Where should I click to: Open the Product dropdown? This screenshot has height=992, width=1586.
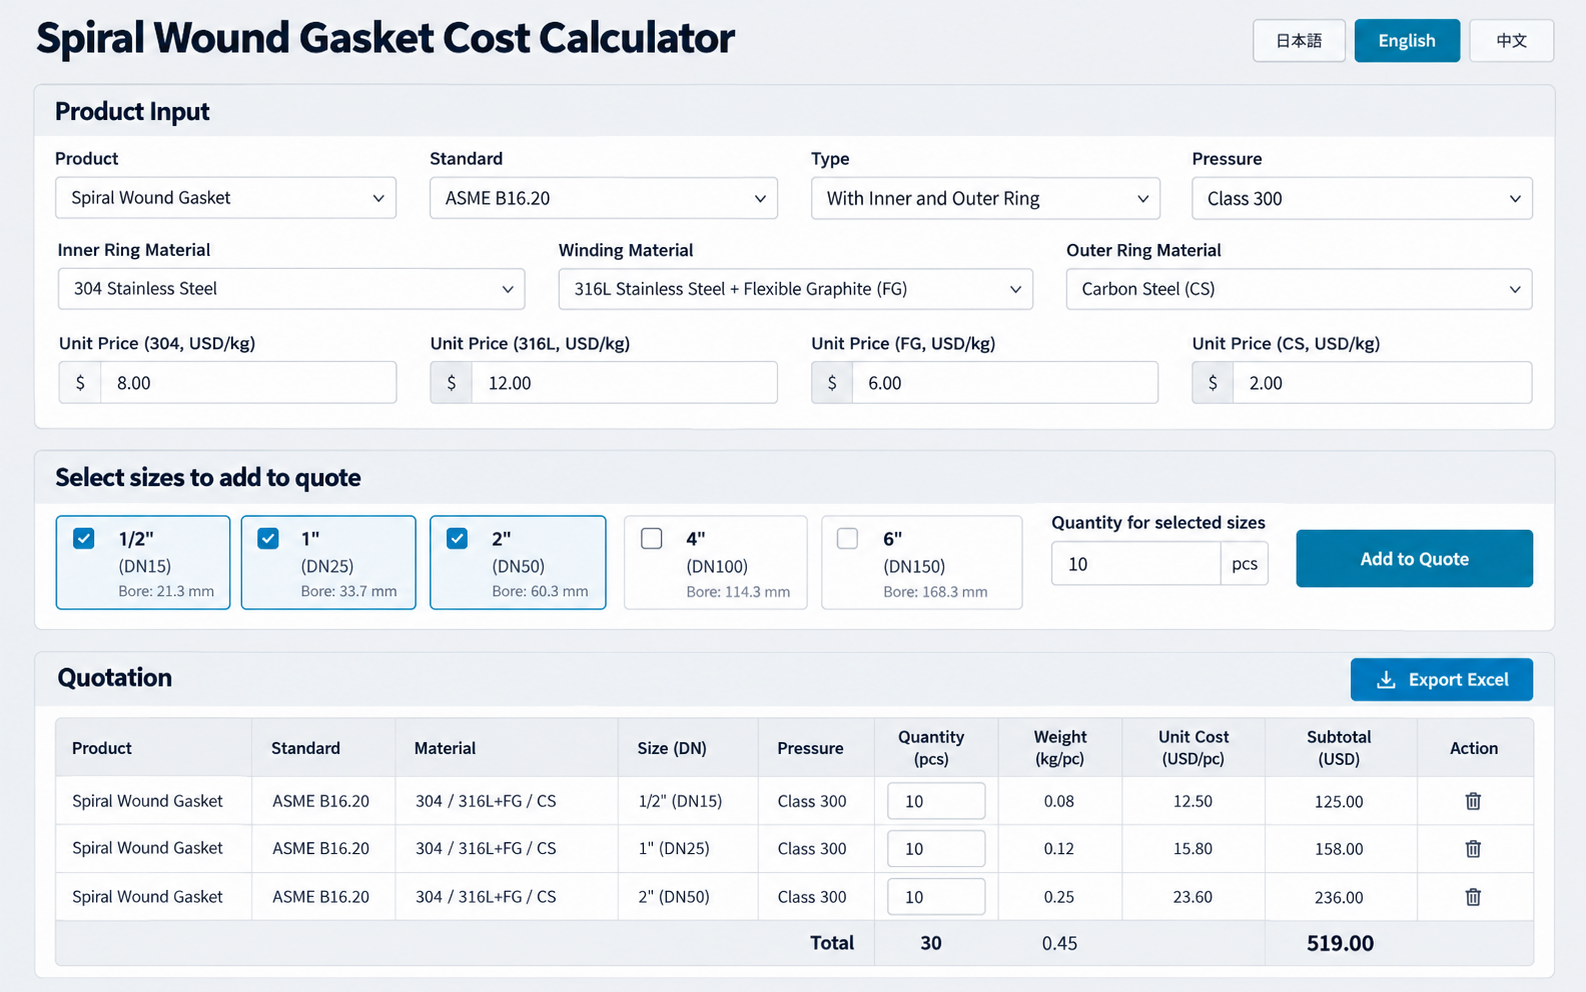pyautogui.click(x=226, y=198)
